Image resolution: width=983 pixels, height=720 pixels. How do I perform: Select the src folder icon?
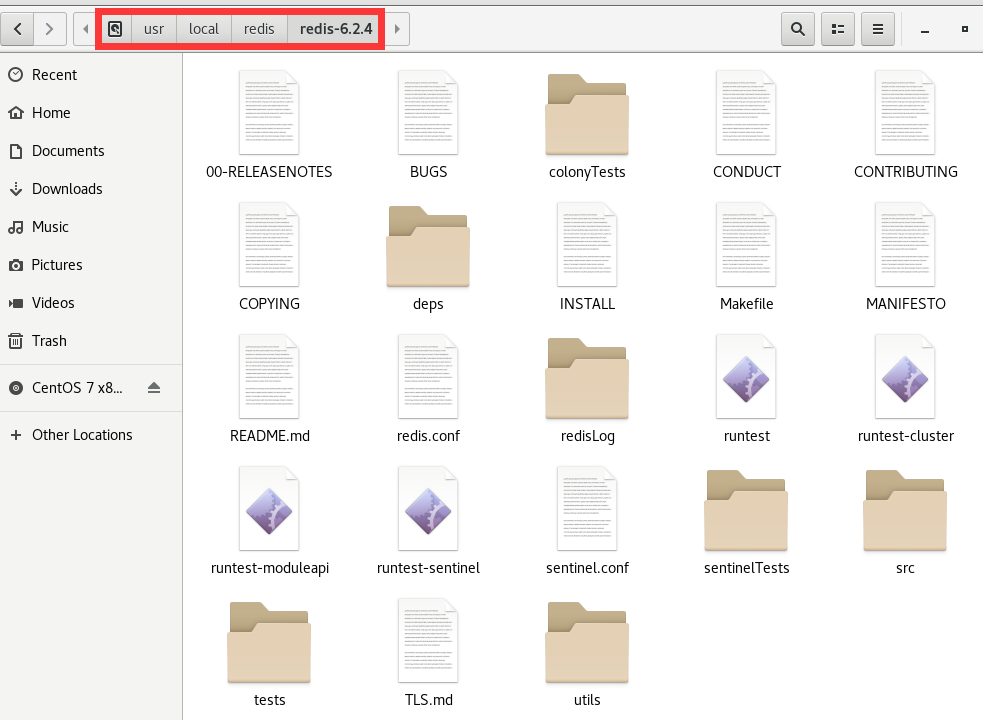905,511
